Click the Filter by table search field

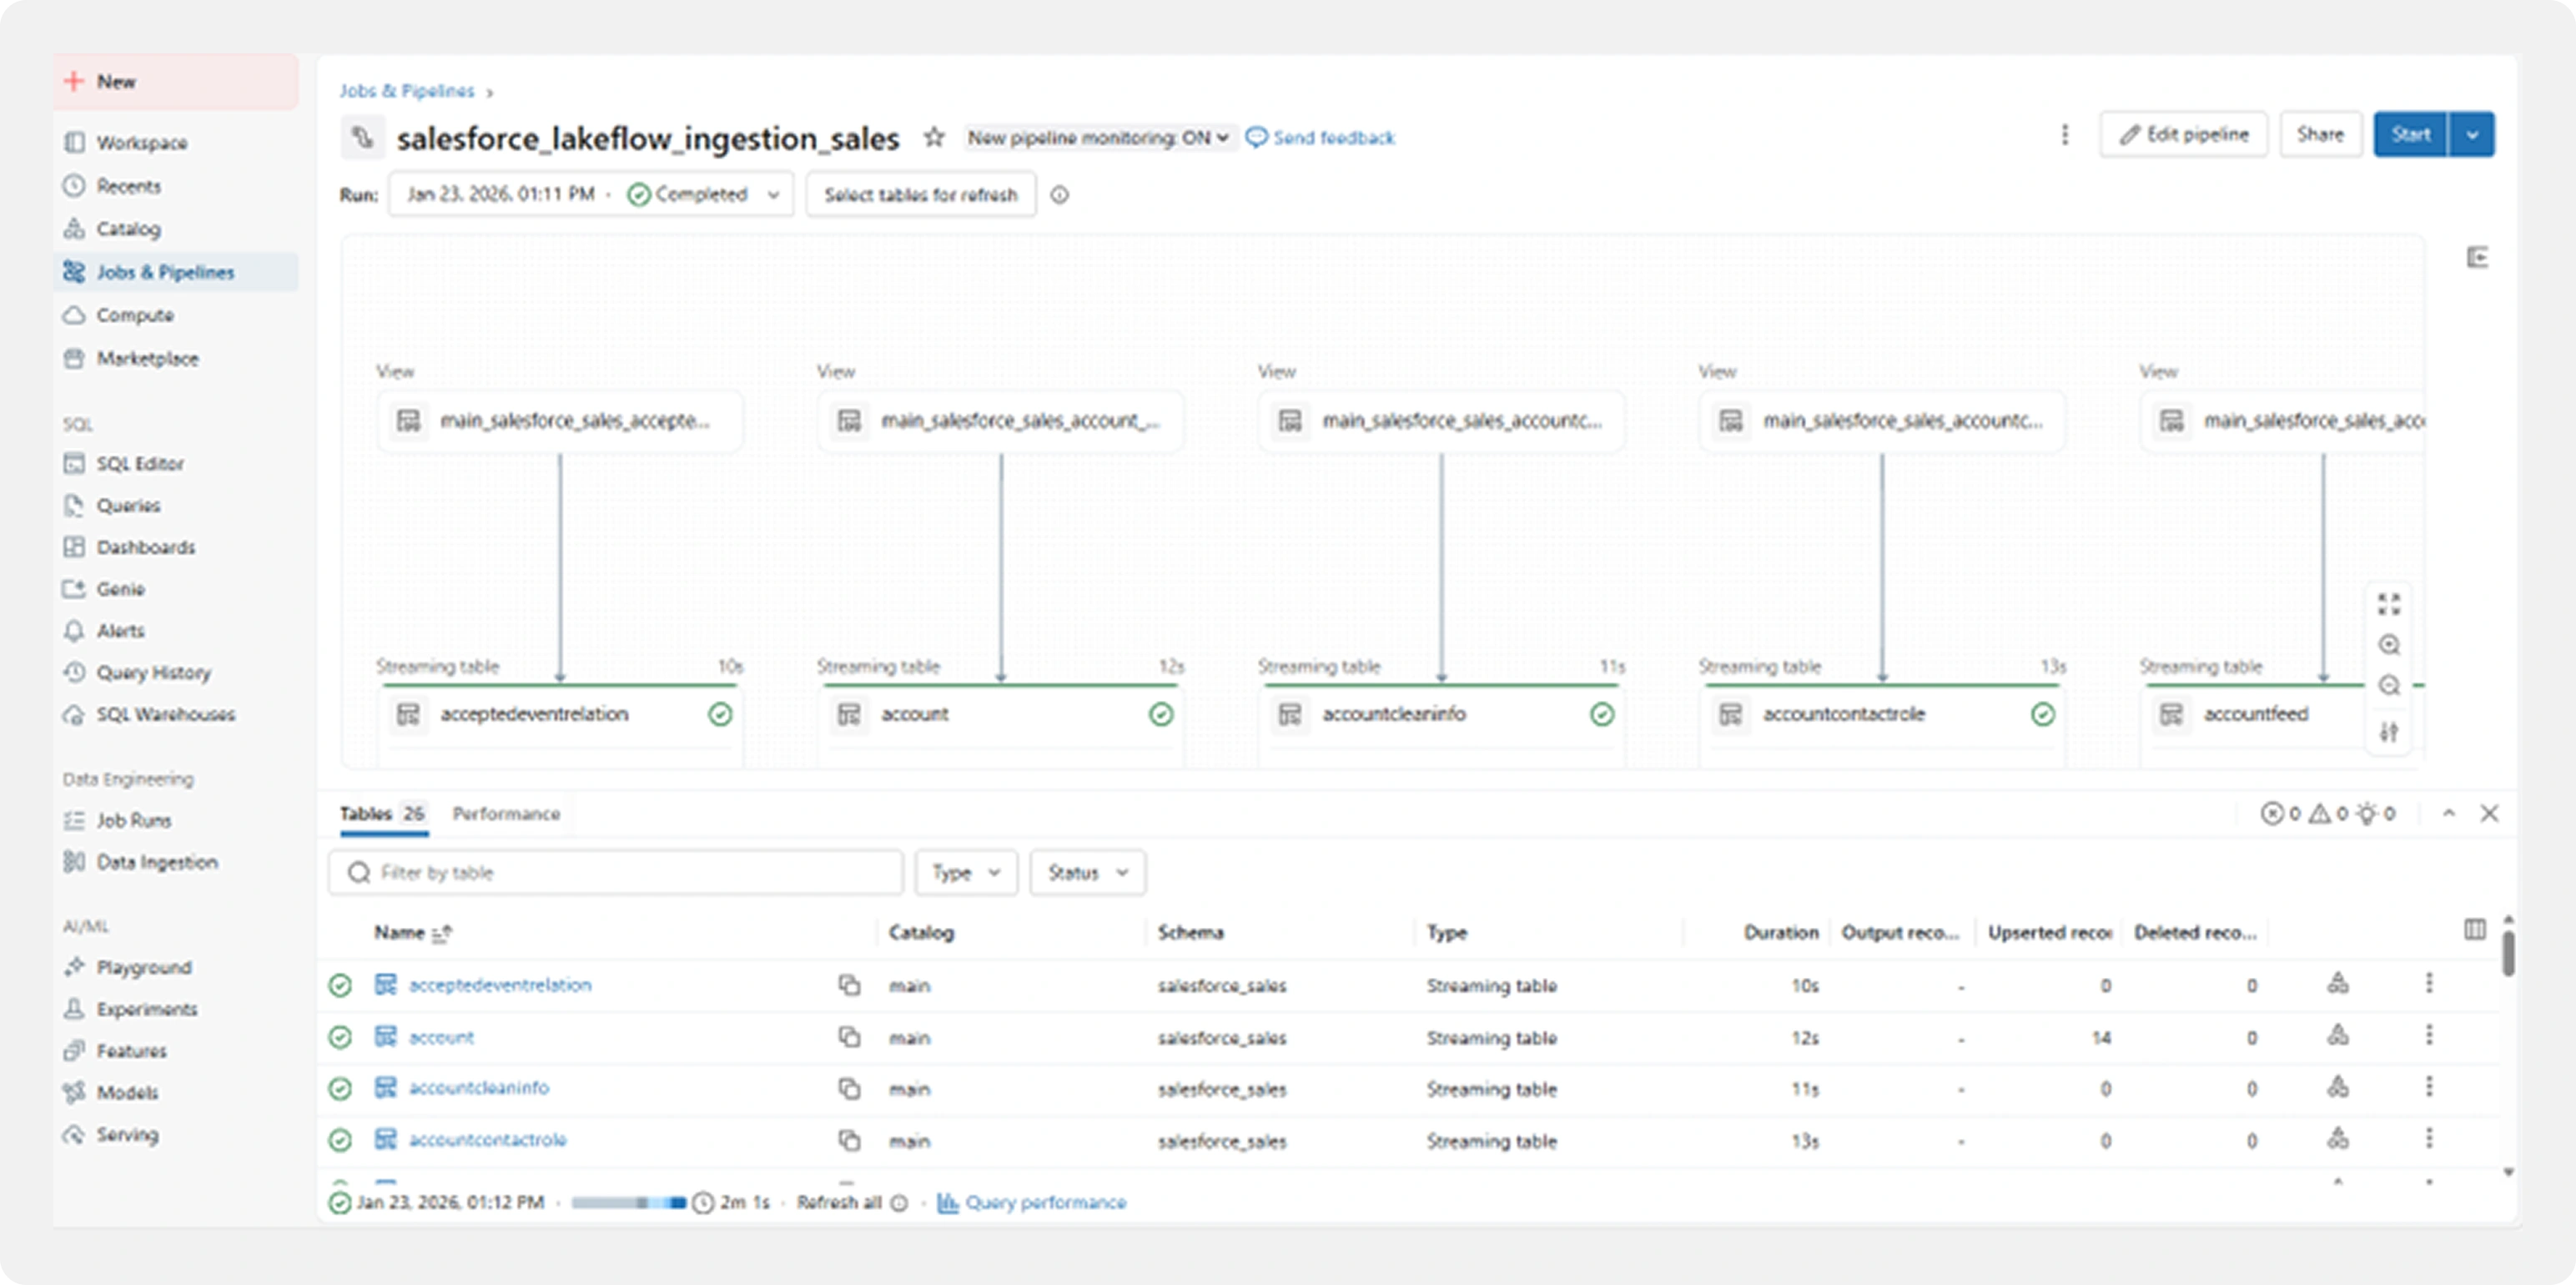(614, 872)
